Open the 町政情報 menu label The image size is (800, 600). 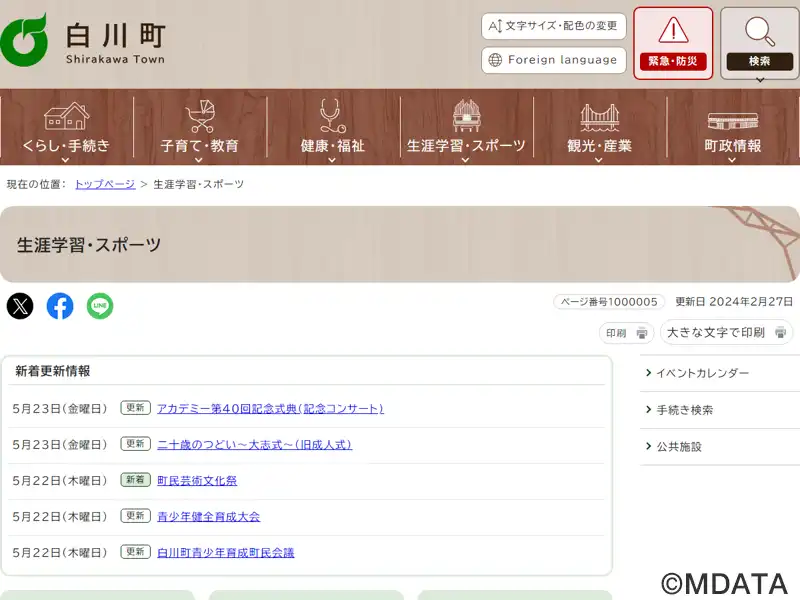733,146
